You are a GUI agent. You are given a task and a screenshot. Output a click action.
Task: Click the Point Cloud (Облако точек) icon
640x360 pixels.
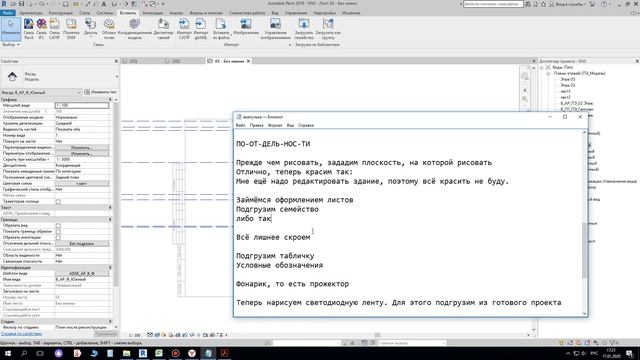point(109,29)
